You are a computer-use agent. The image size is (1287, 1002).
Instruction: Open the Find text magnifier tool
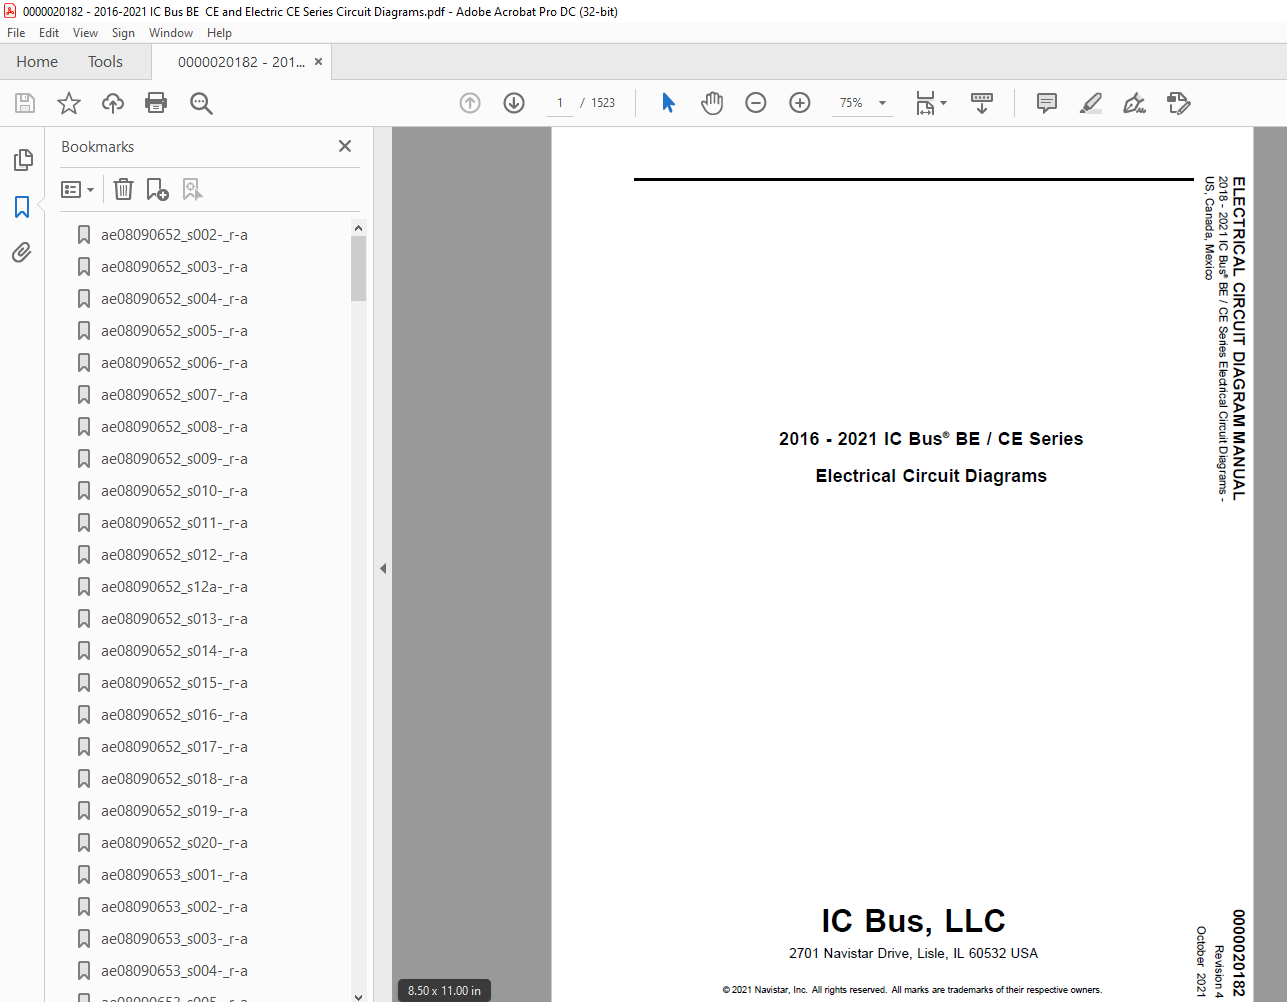click(201, 103)
